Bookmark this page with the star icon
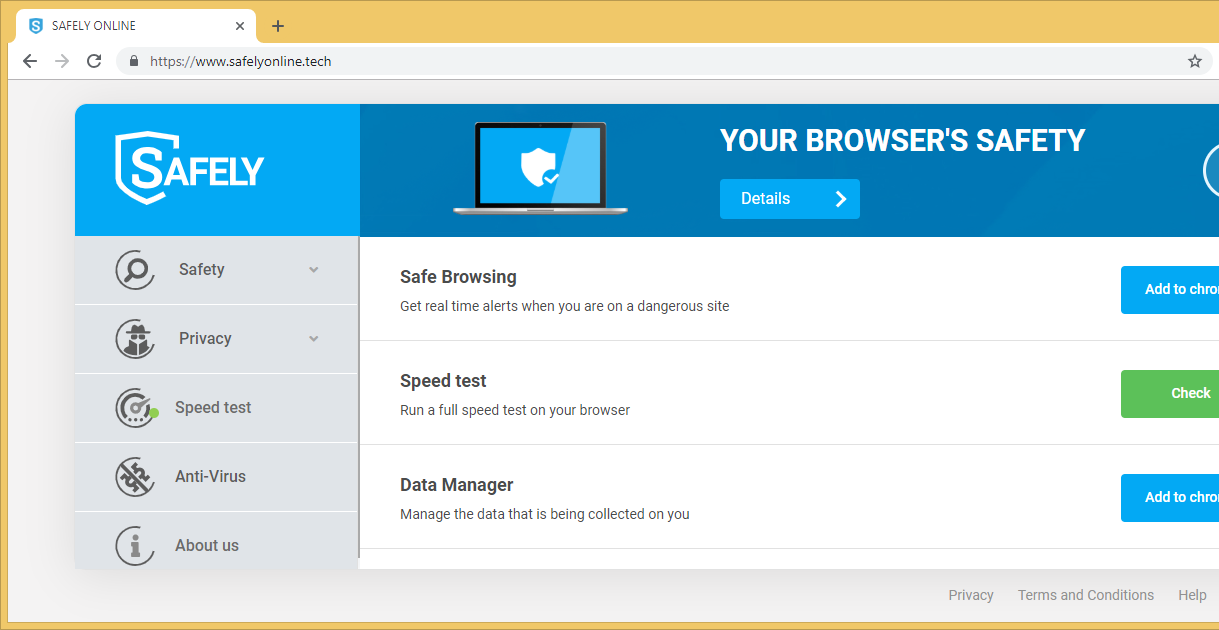Viewport: 1219px width, 630px height. click(1194, 61)
